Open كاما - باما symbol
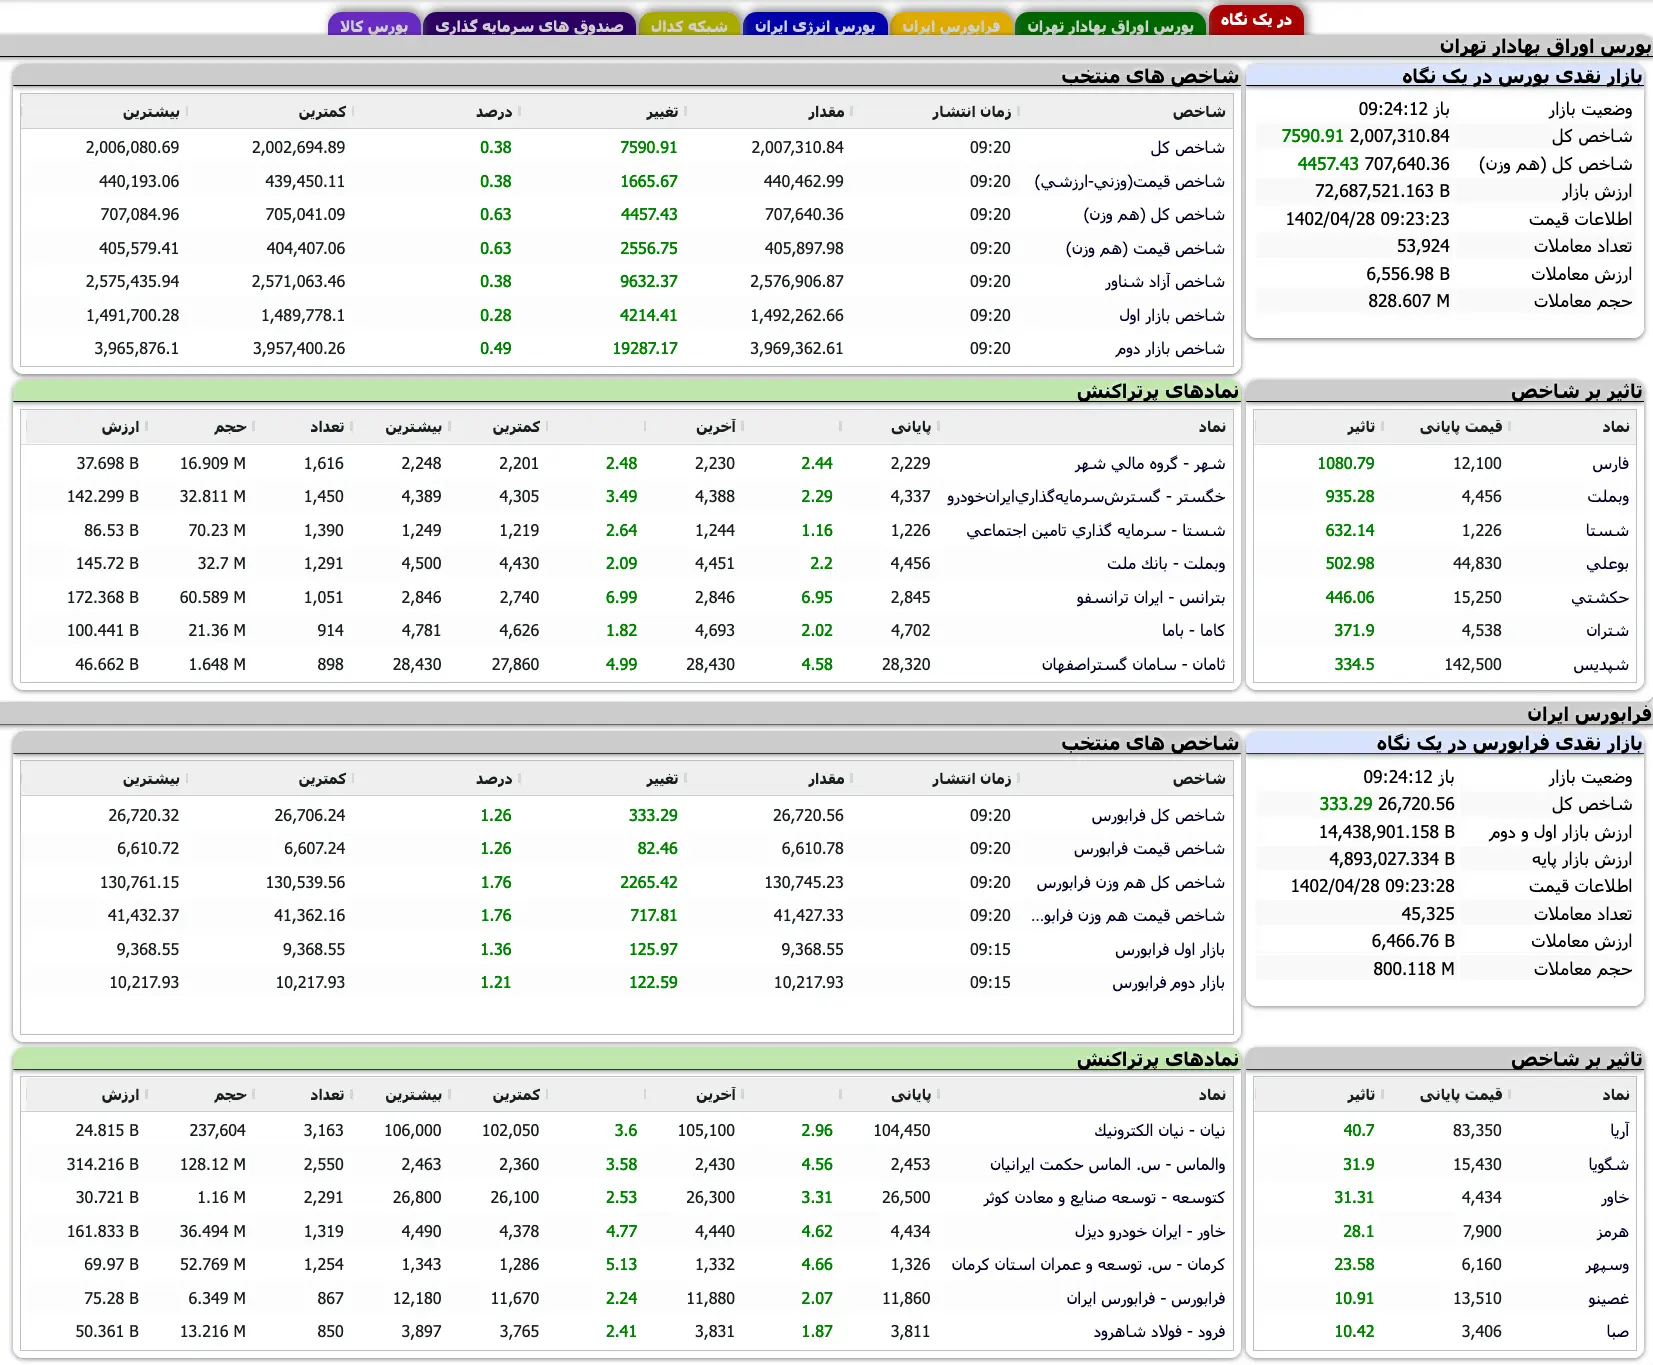This screenshot has height=1365, width=1653. 1193,630
